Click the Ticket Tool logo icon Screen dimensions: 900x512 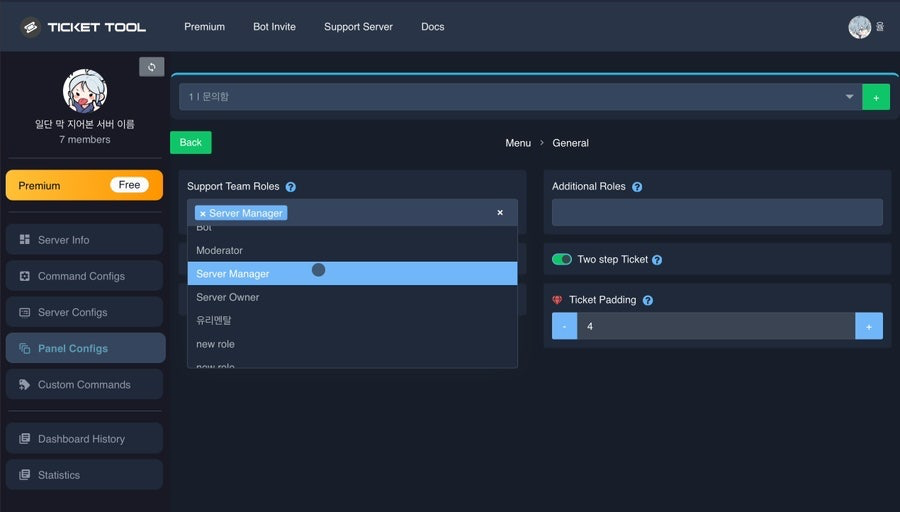[31, 27]
